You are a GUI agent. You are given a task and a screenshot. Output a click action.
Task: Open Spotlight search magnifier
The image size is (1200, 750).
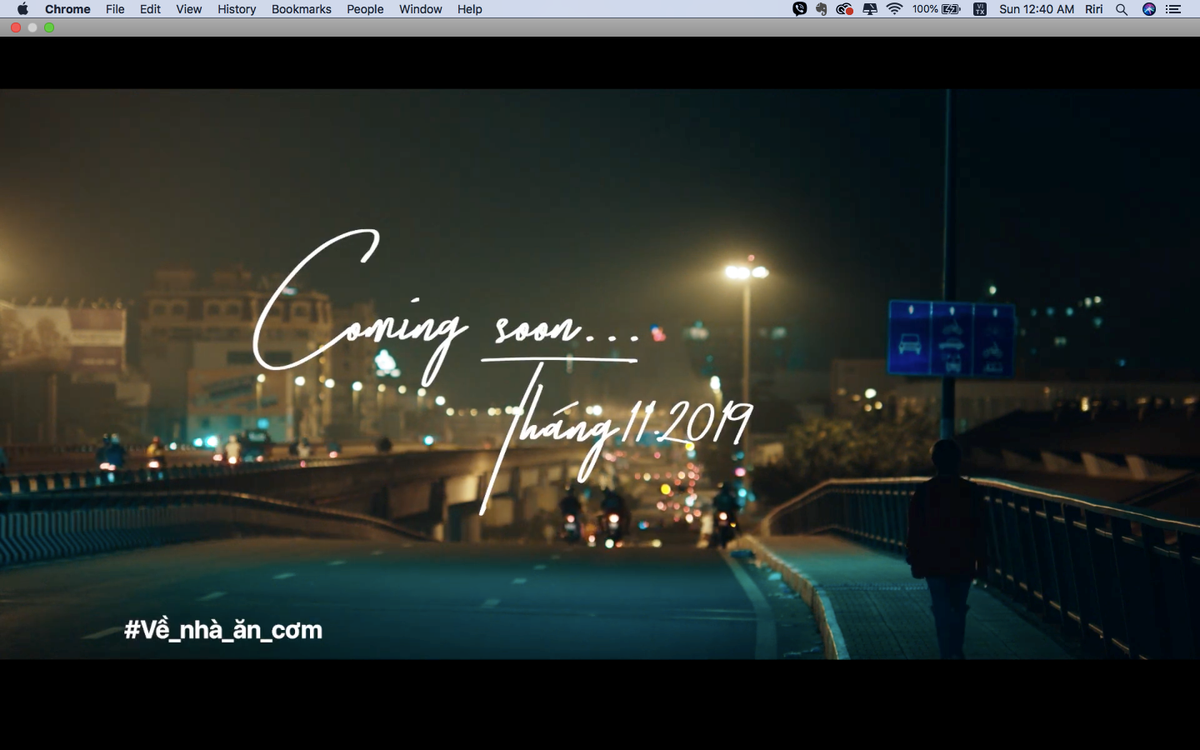pyautogui.click(x=1121, y=9)
